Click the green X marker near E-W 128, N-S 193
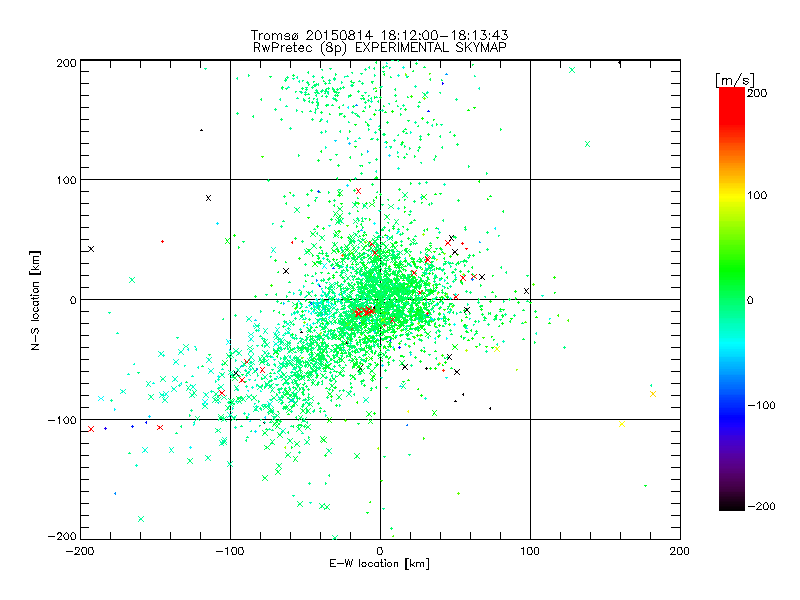This screenshot has height=600, width=800. click(x=572, y=70)
